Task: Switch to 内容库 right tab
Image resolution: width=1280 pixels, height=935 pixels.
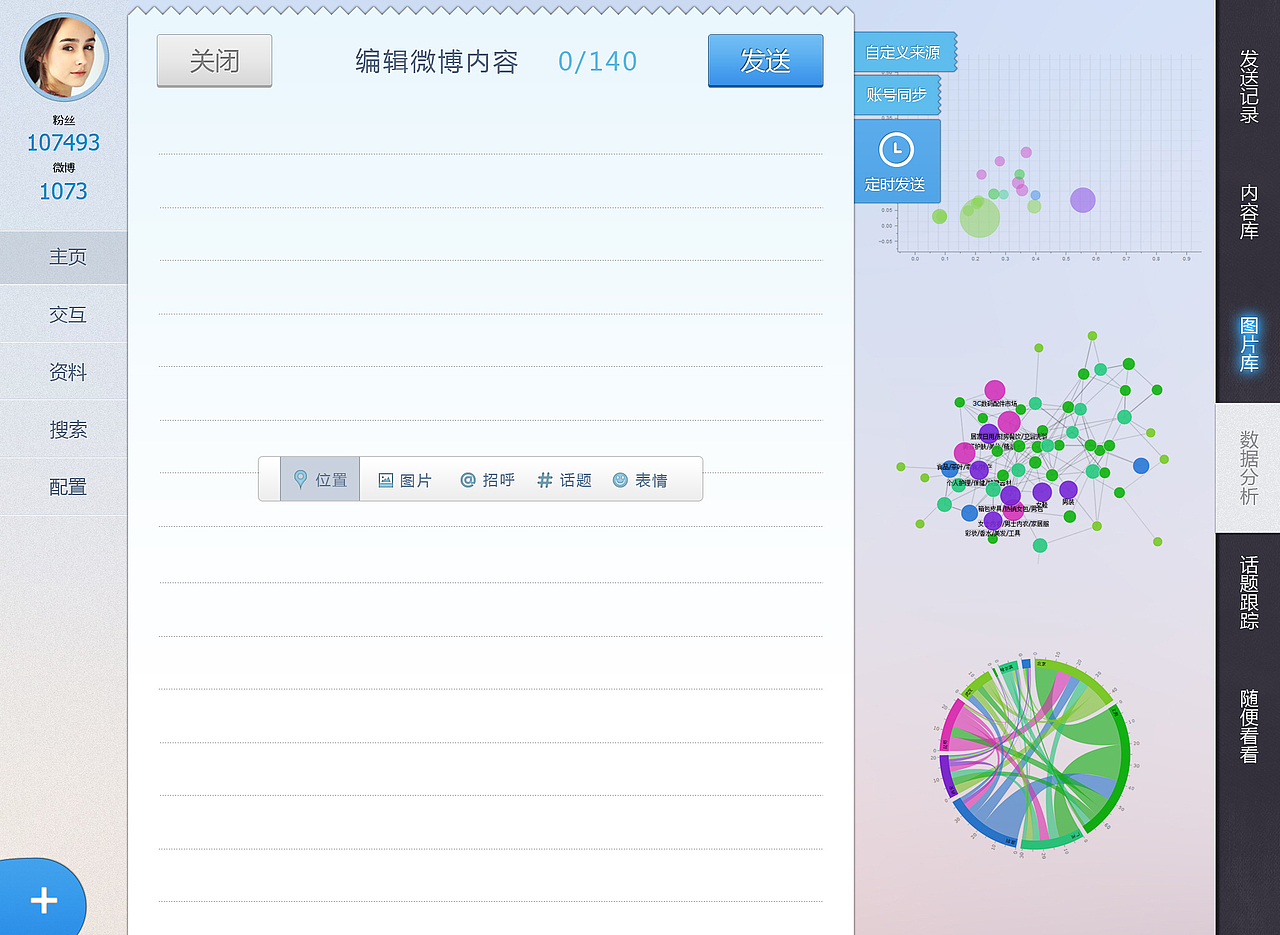Action: point(1249,211)
